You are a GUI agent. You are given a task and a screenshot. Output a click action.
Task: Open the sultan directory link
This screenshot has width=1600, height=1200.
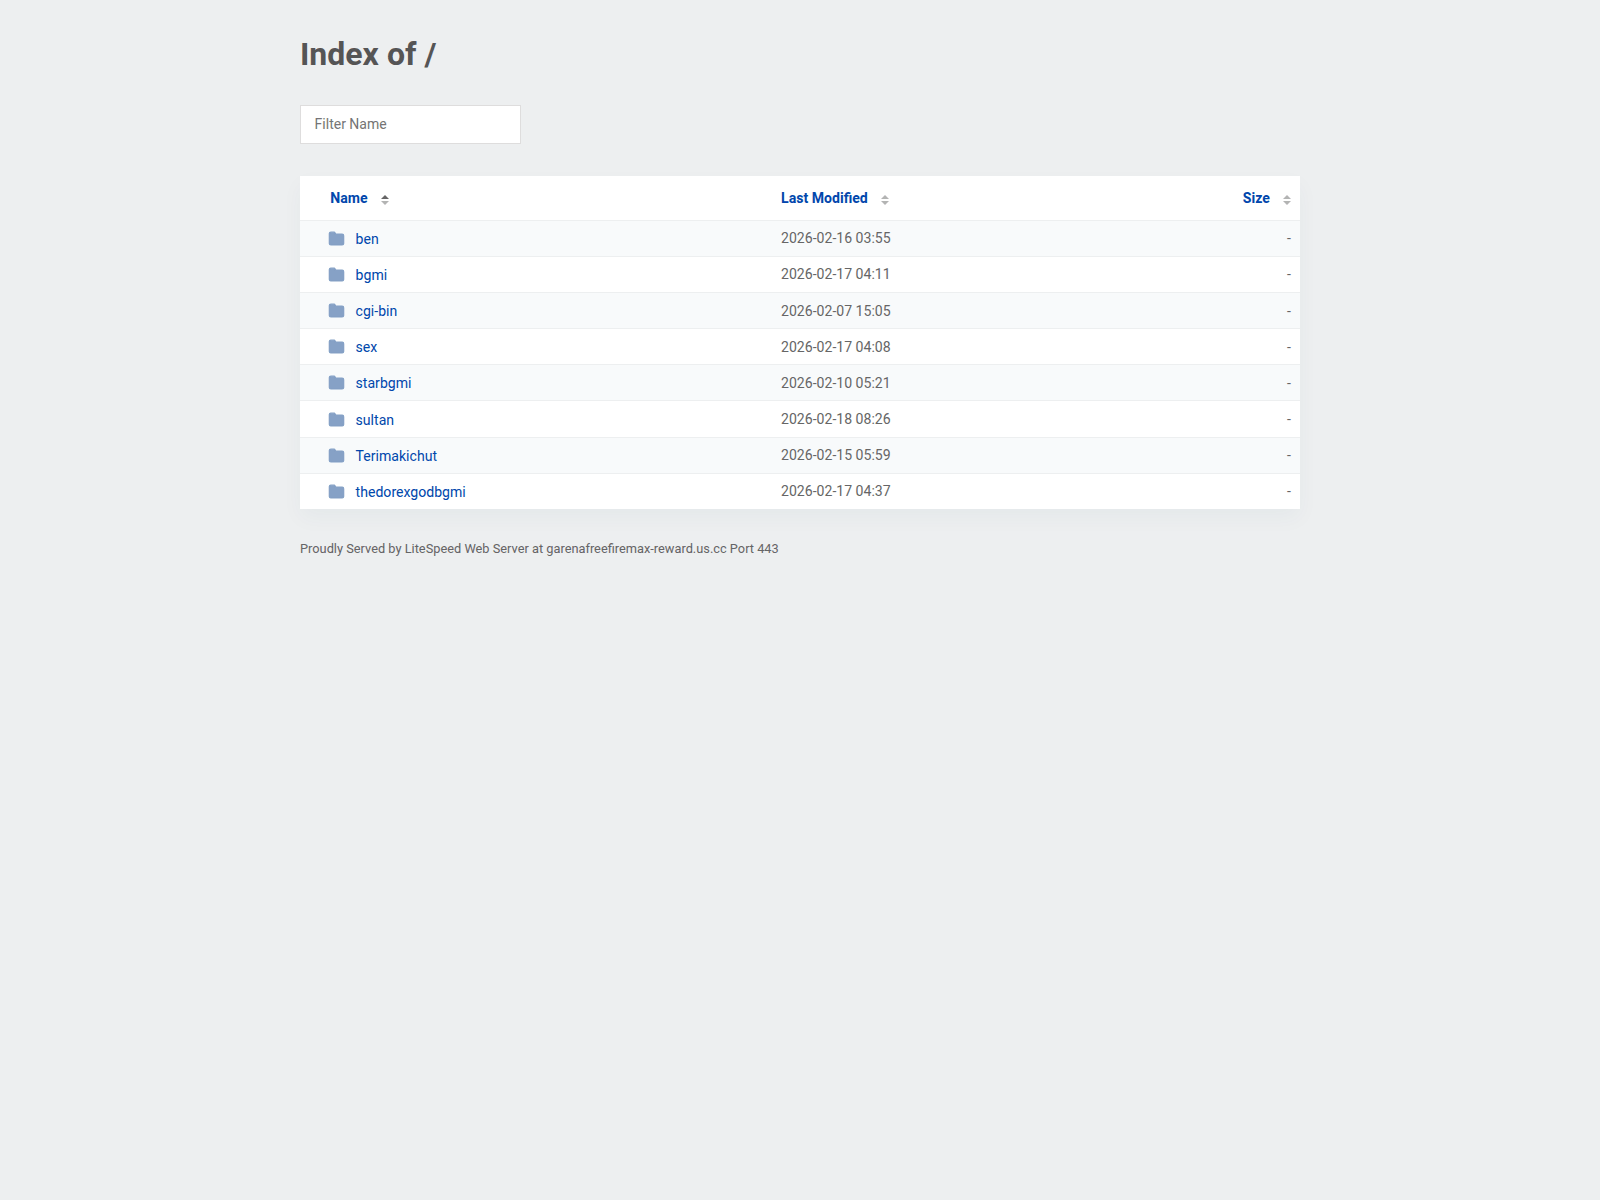coord(374,419)
